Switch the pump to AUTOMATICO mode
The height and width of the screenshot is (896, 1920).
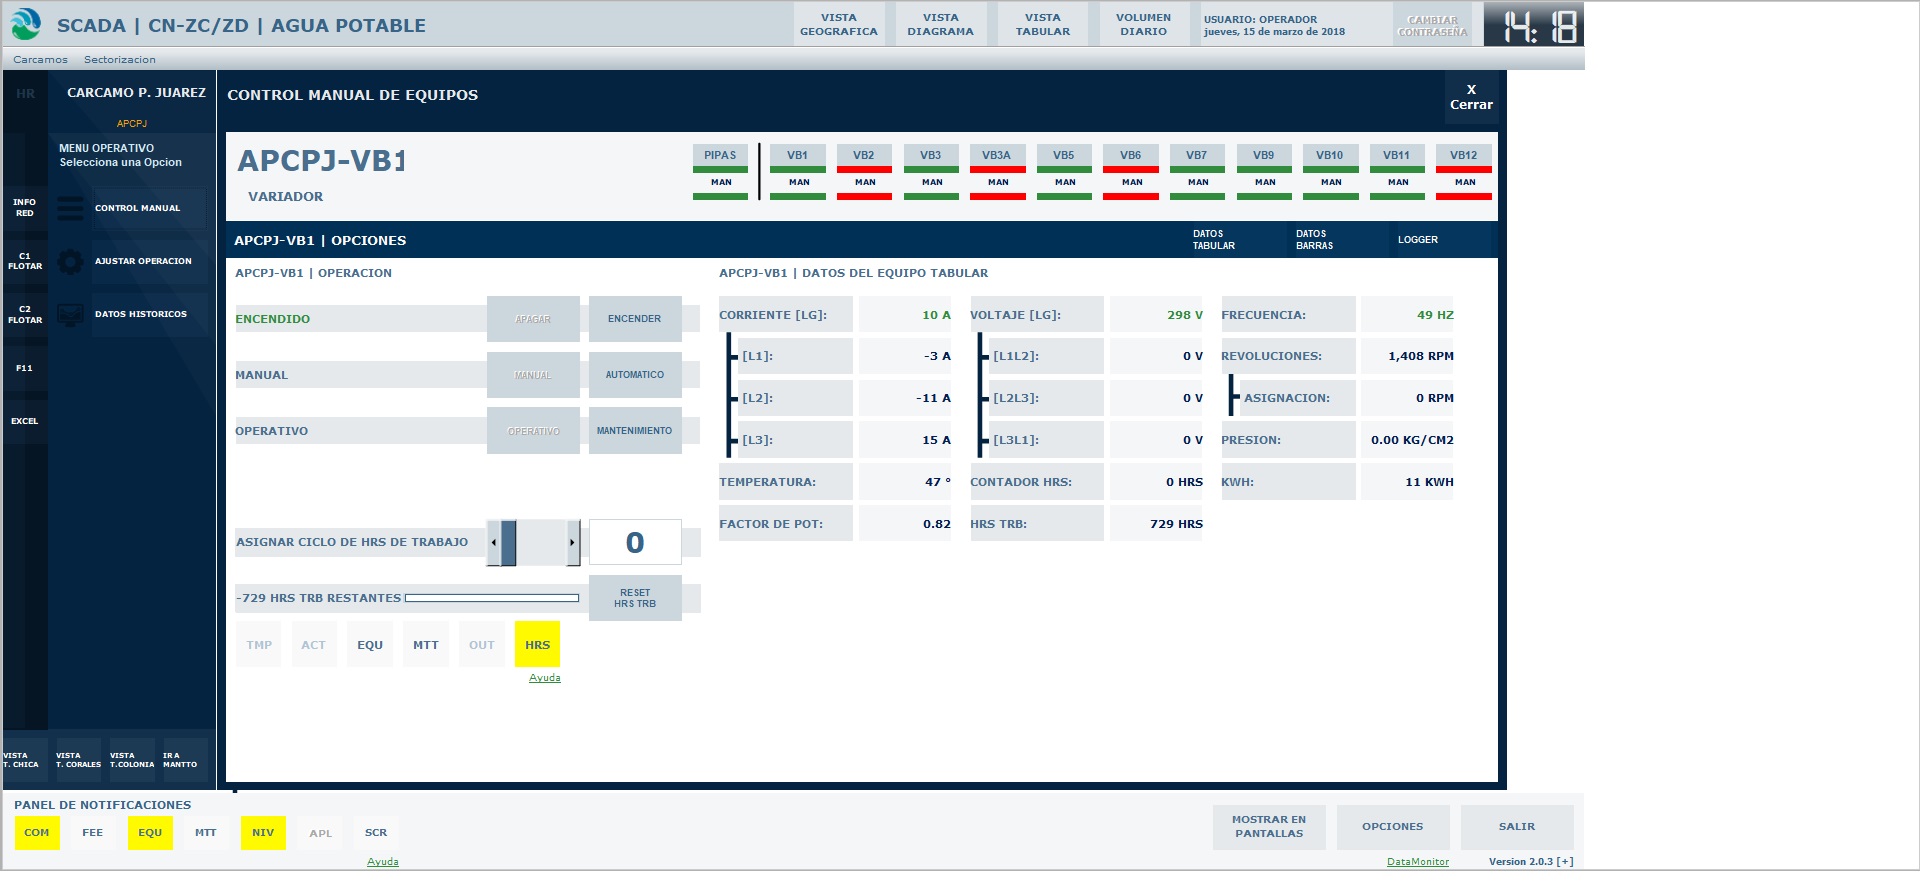[635, 375]
